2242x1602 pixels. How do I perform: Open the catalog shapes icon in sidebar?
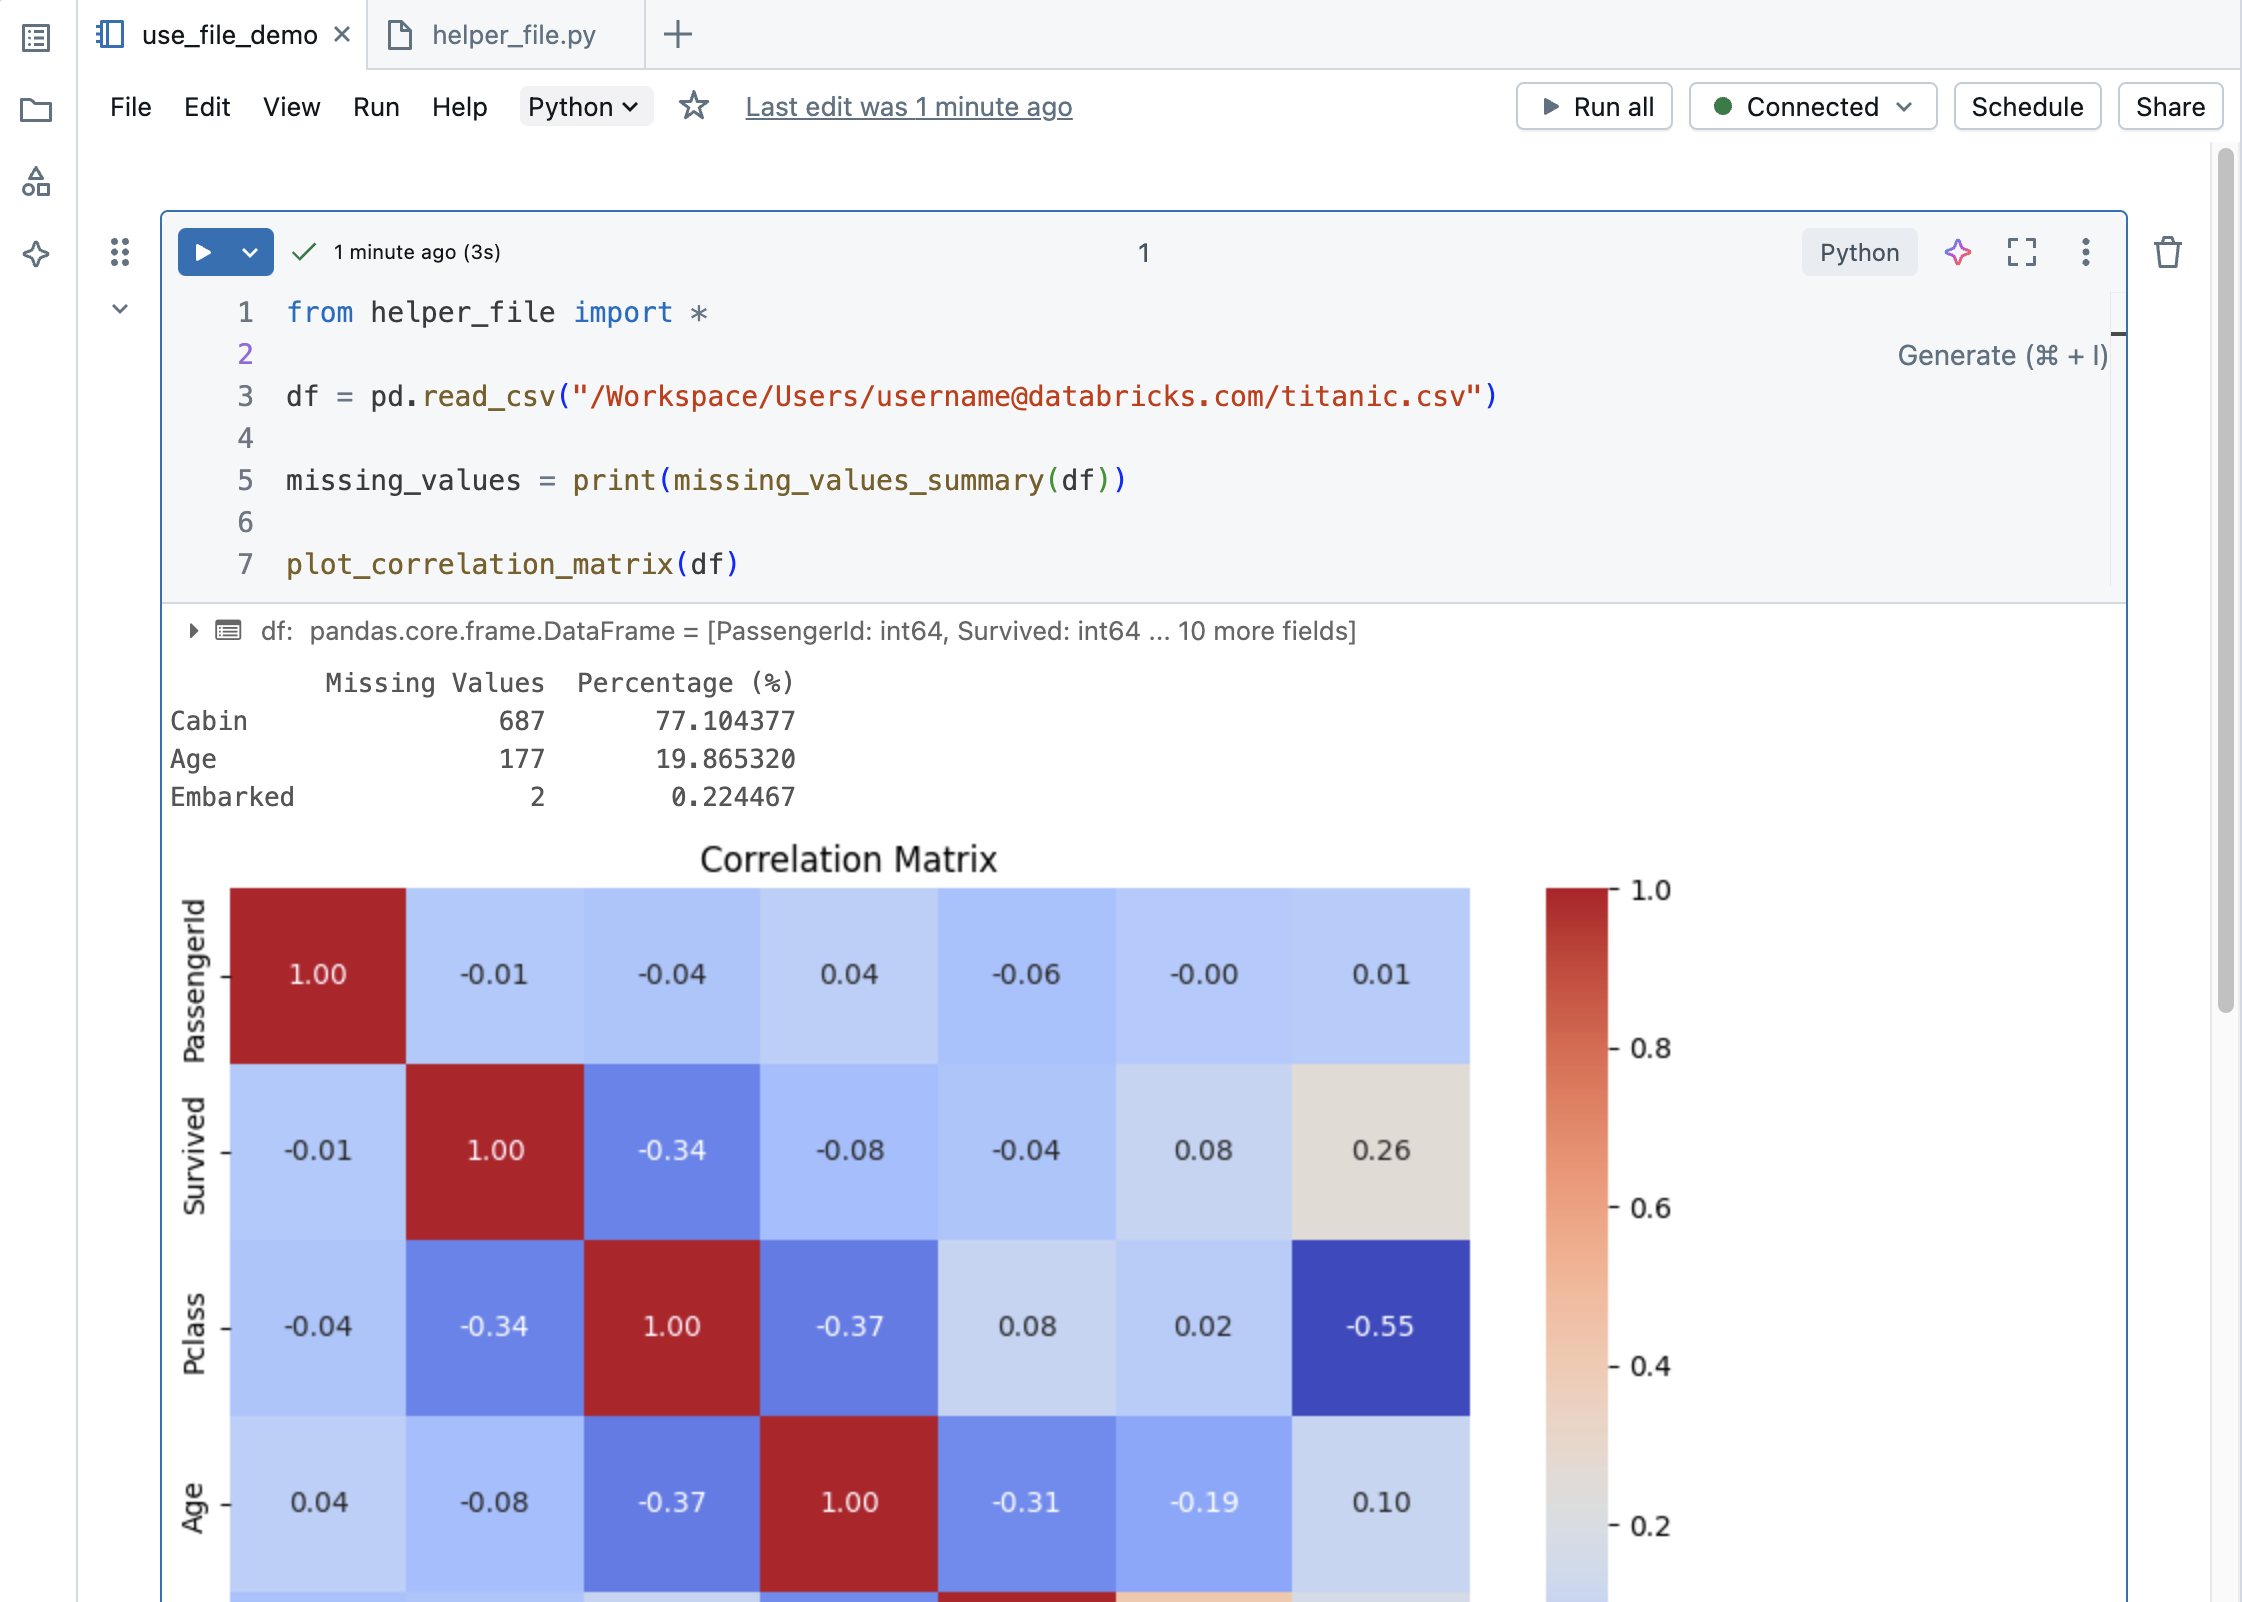[36, 182]
